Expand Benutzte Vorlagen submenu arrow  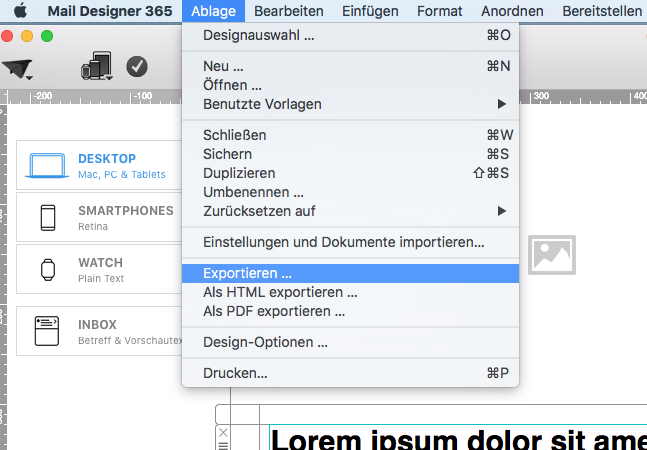tap(501, 104)
